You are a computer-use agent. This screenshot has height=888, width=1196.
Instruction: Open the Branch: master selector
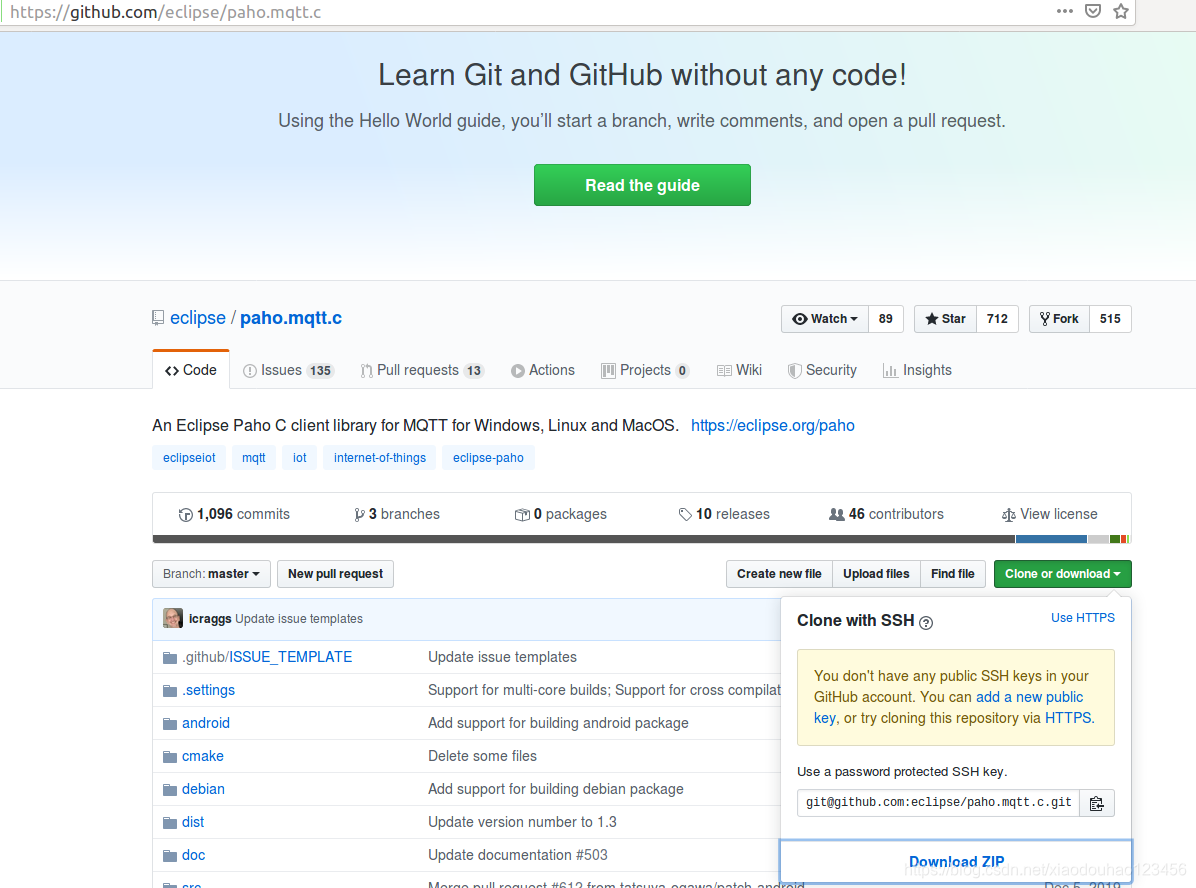tap(211, 574)
